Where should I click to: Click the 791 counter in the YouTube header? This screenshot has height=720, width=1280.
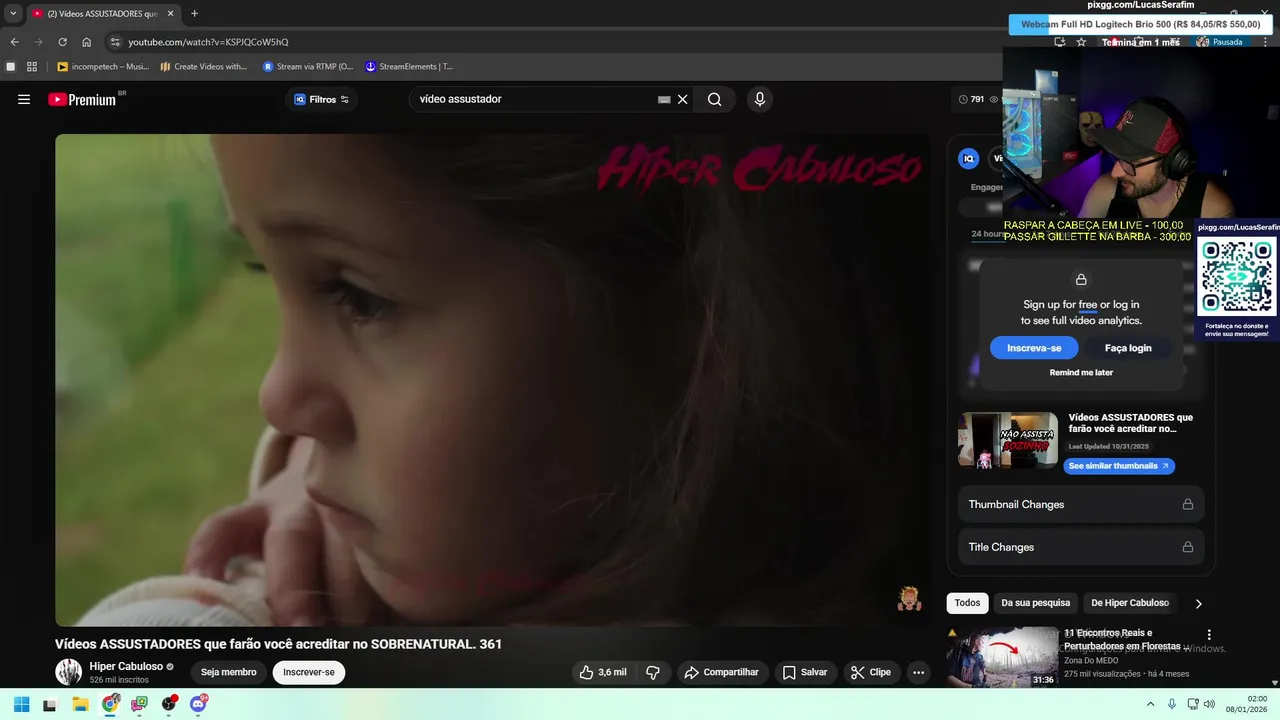click(971, 99)
